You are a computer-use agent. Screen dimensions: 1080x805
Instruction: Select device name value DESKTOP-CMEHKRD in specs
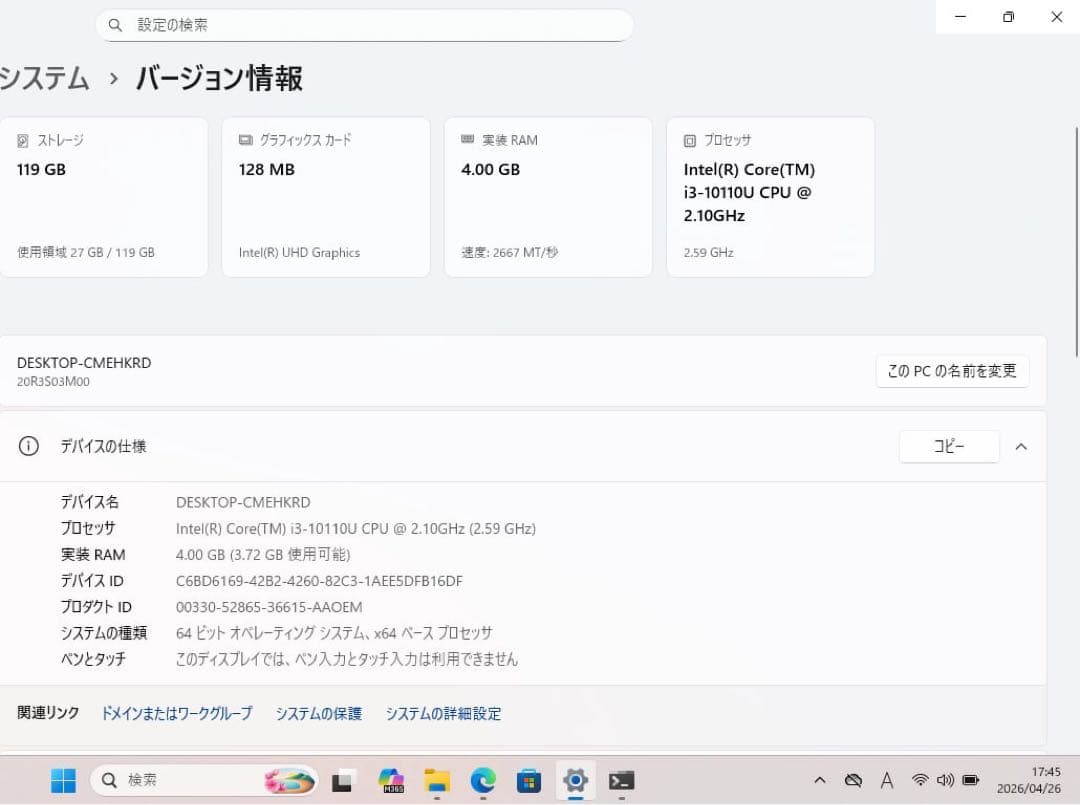(x=243, y=503)
